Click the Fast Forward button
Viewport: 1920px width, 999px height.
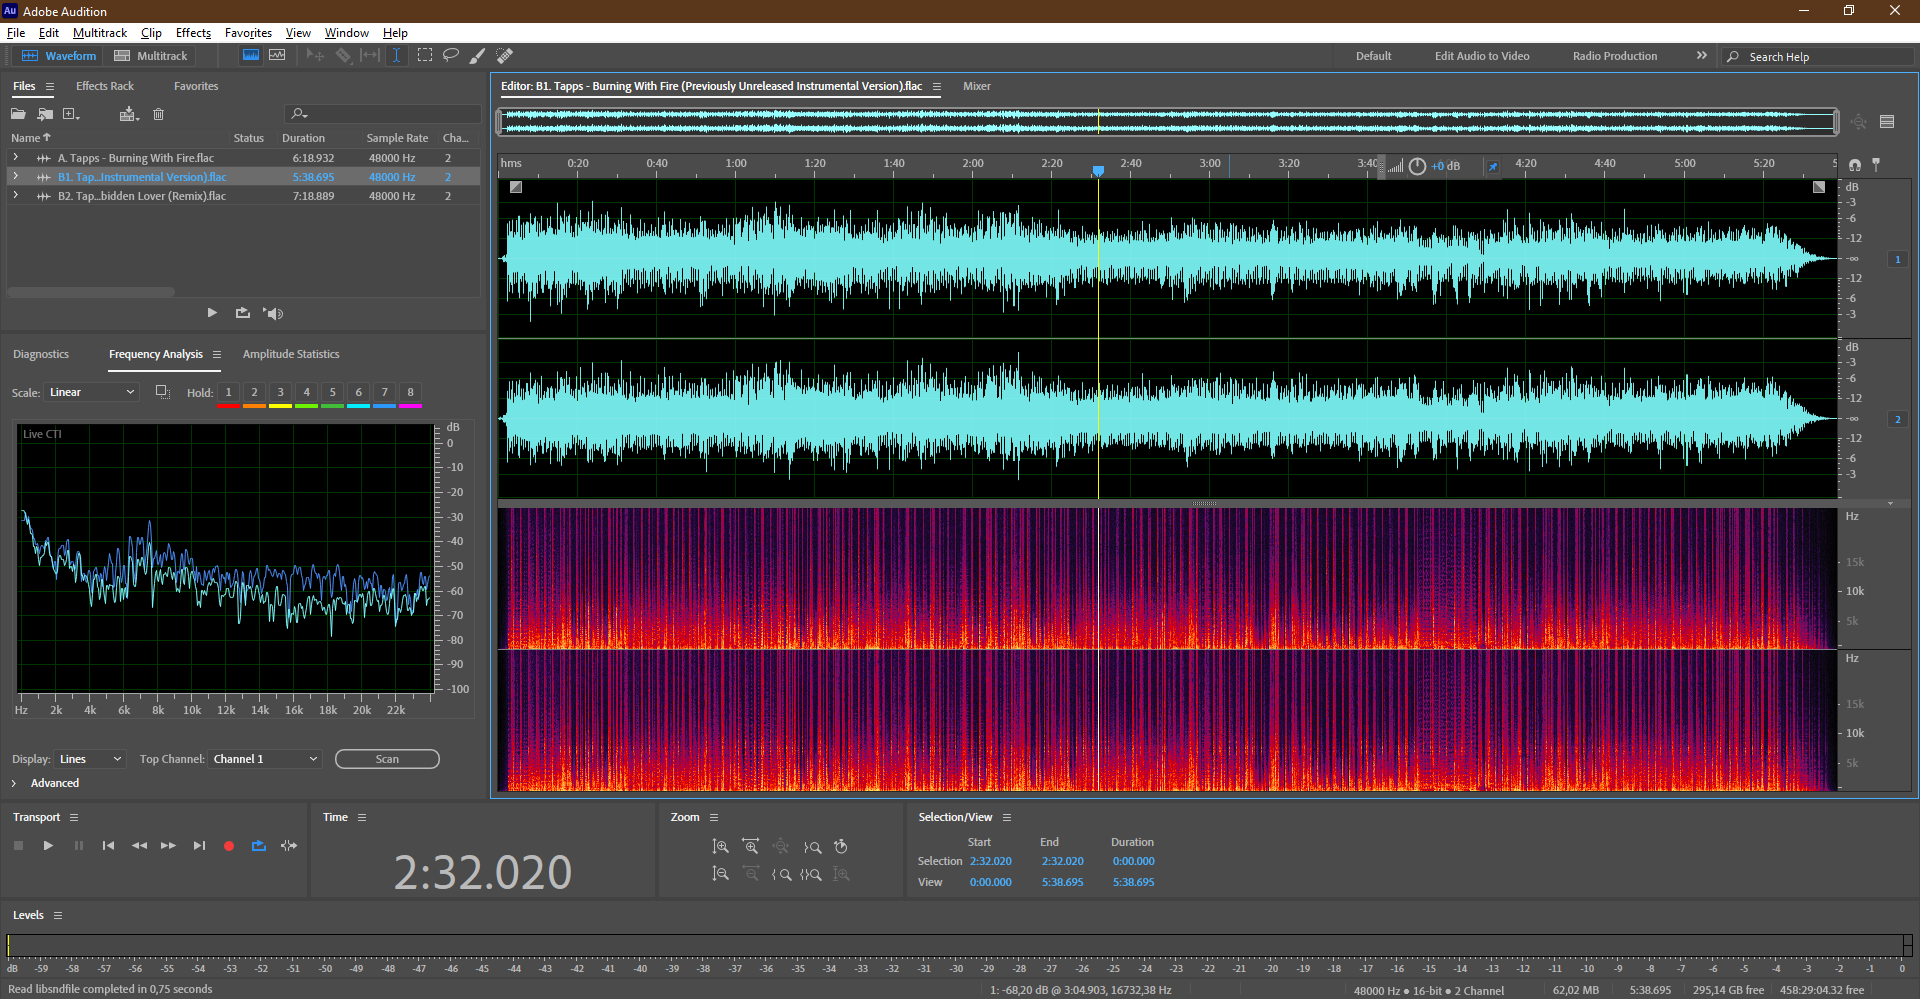168,846
